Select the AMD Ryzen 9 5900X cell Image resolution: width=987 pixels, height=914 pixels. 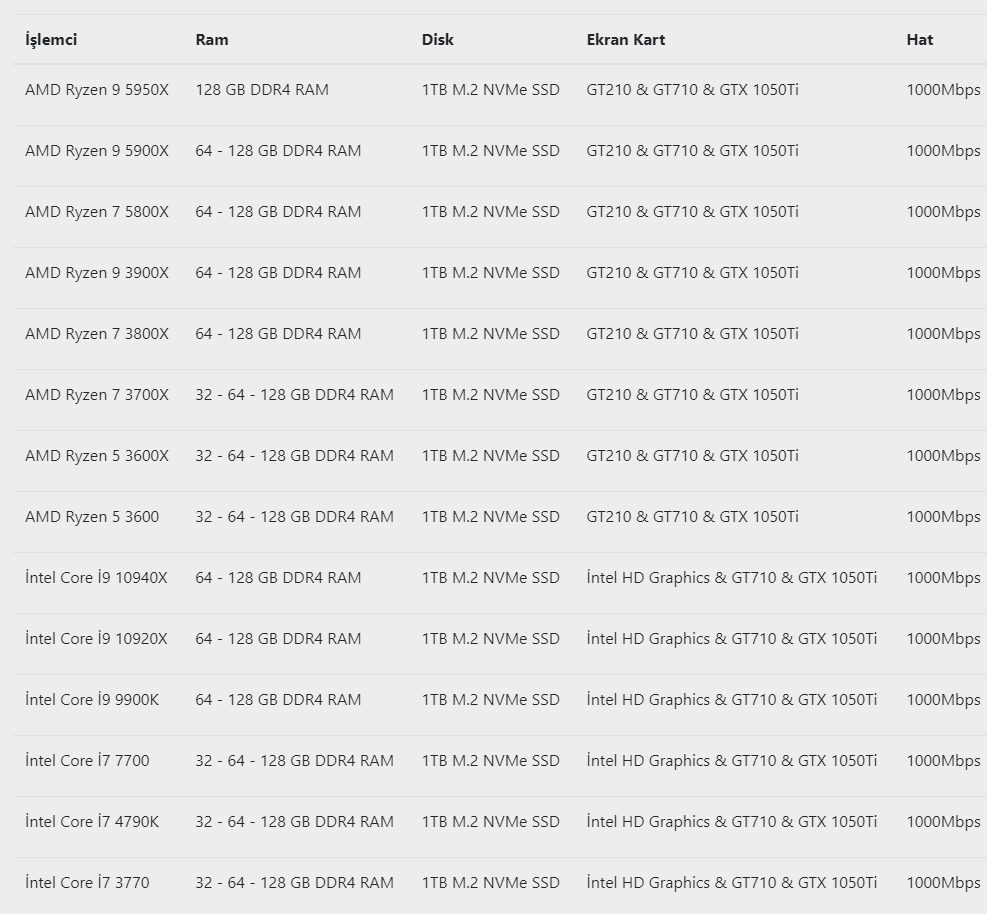97,151
